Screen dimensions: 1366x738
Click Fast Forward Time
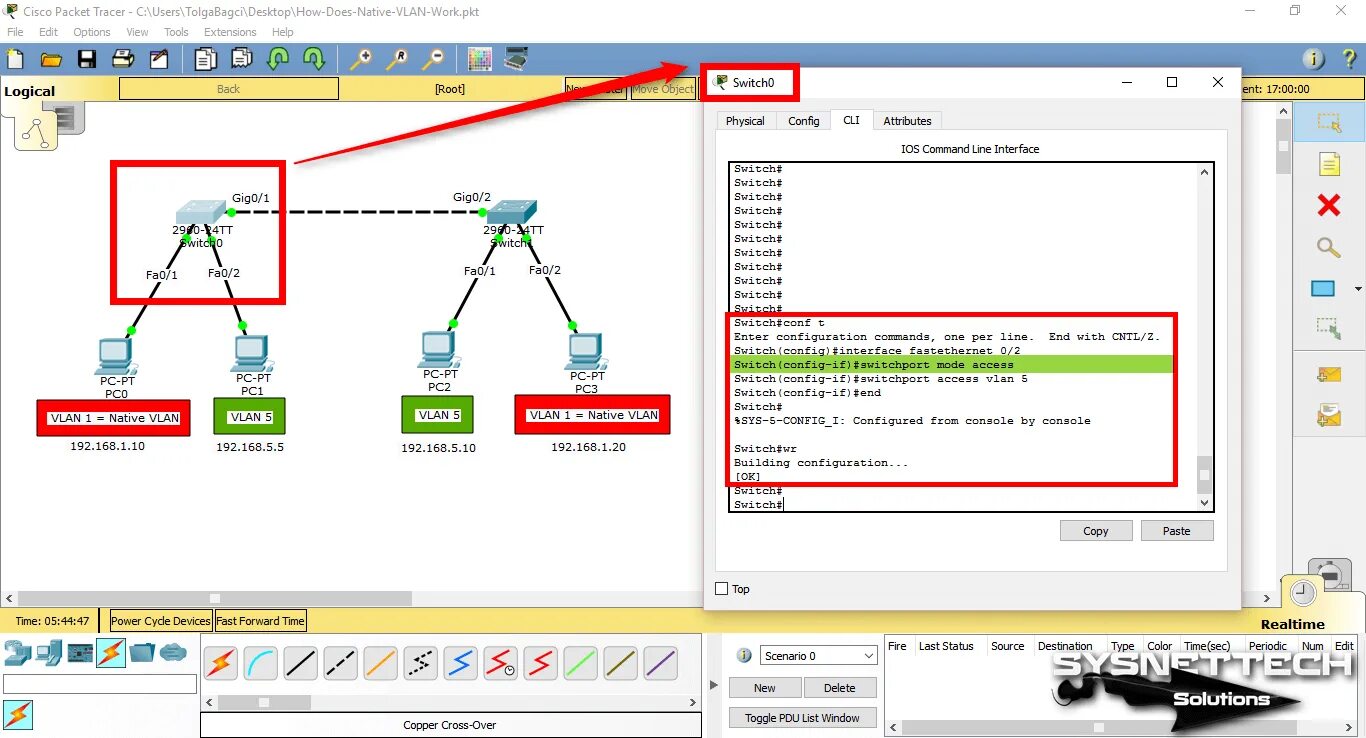pos(260,621)
